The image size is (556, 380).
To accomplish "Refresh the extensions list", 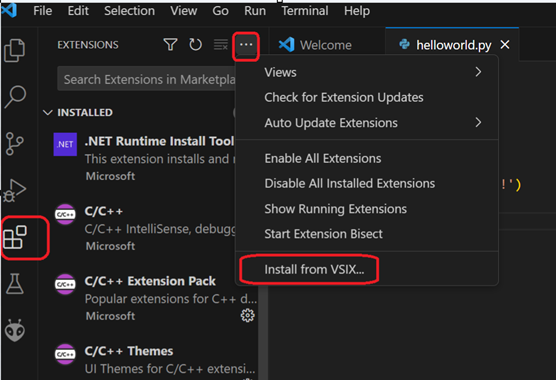I will coord(195,45).
